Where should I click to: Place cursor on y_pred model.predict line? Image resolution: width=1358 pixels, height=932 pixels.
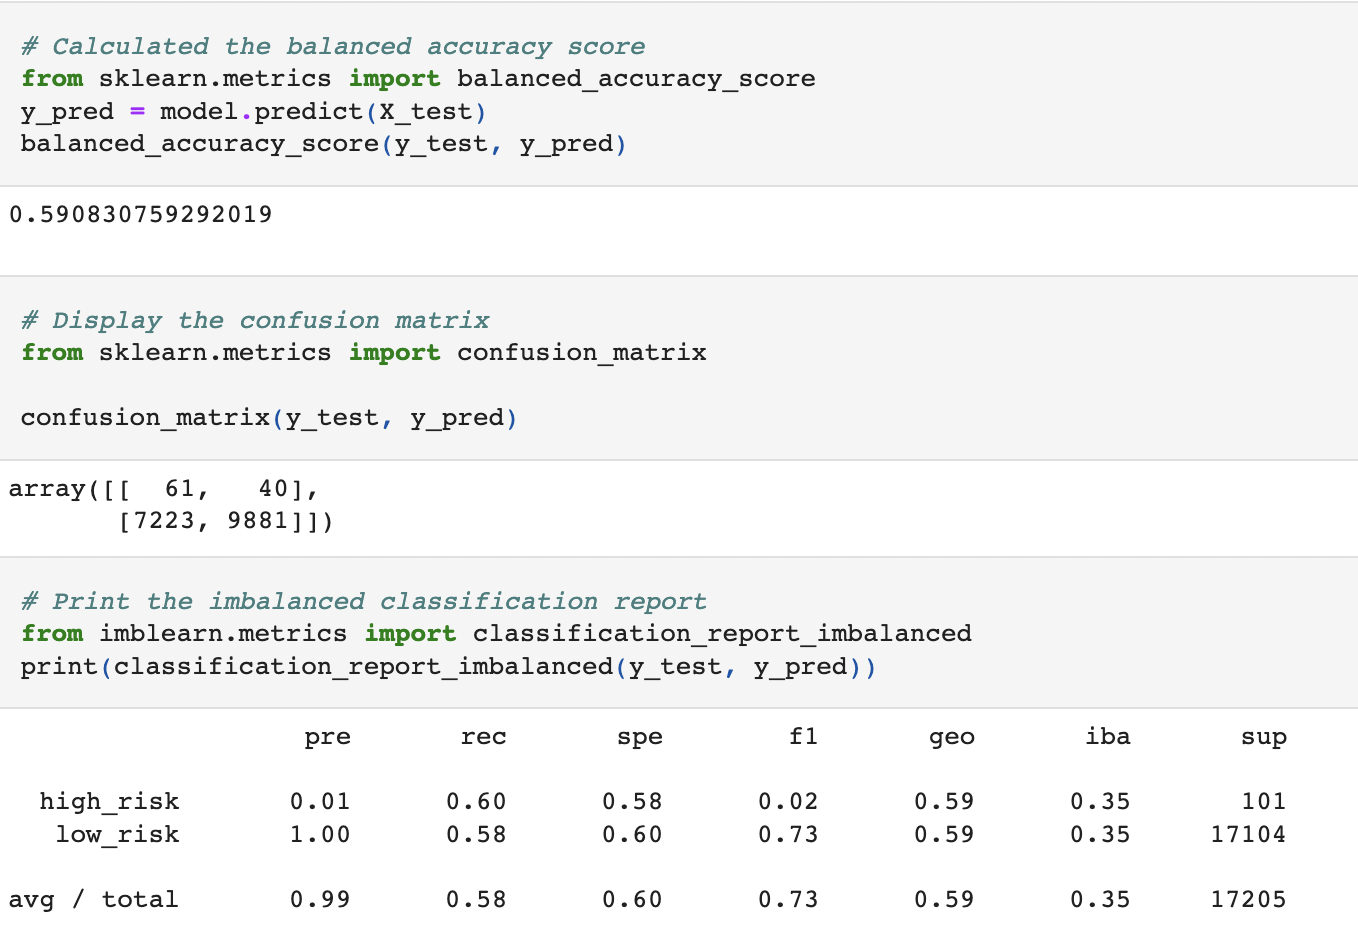(x=254, y=111)
